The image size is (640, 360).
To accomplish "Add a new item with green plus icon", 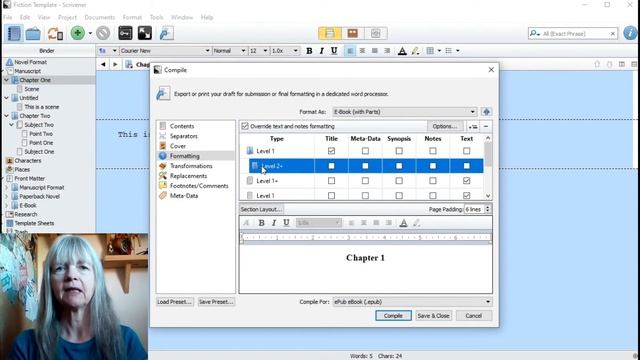I will tap(78, 33).
